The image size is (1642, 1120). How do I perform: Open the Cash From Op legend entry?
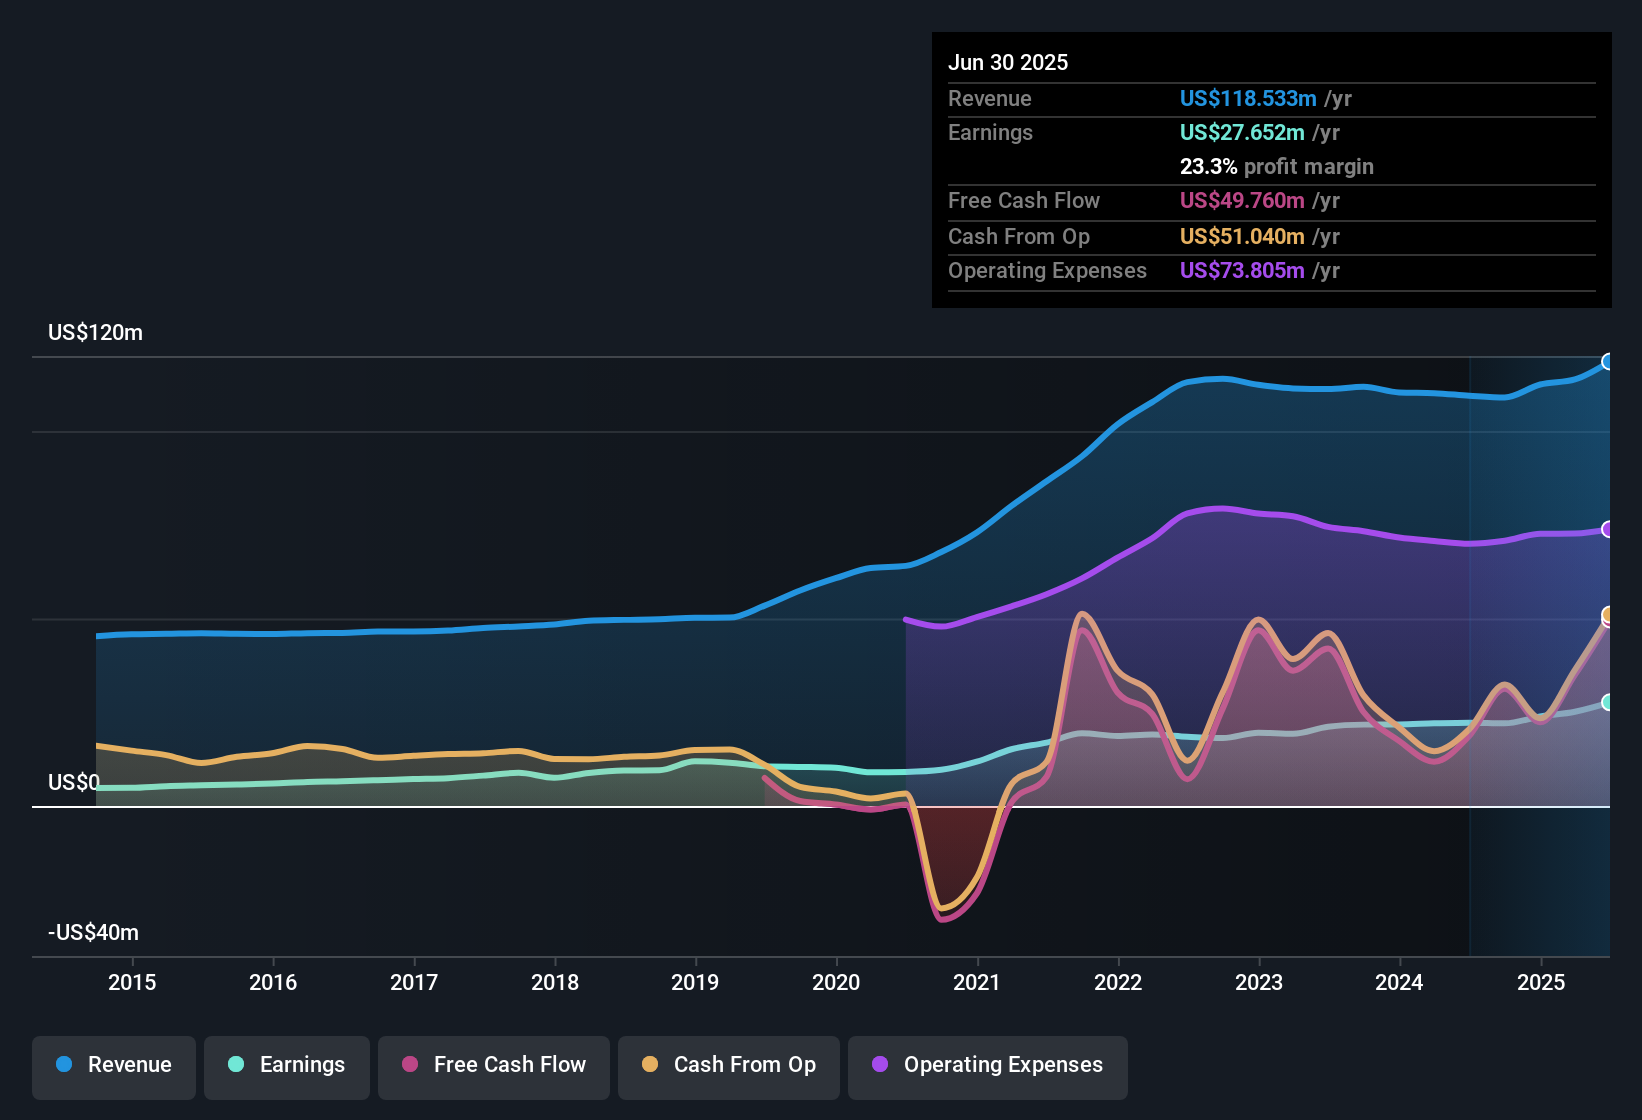(x=728, y=1065)
